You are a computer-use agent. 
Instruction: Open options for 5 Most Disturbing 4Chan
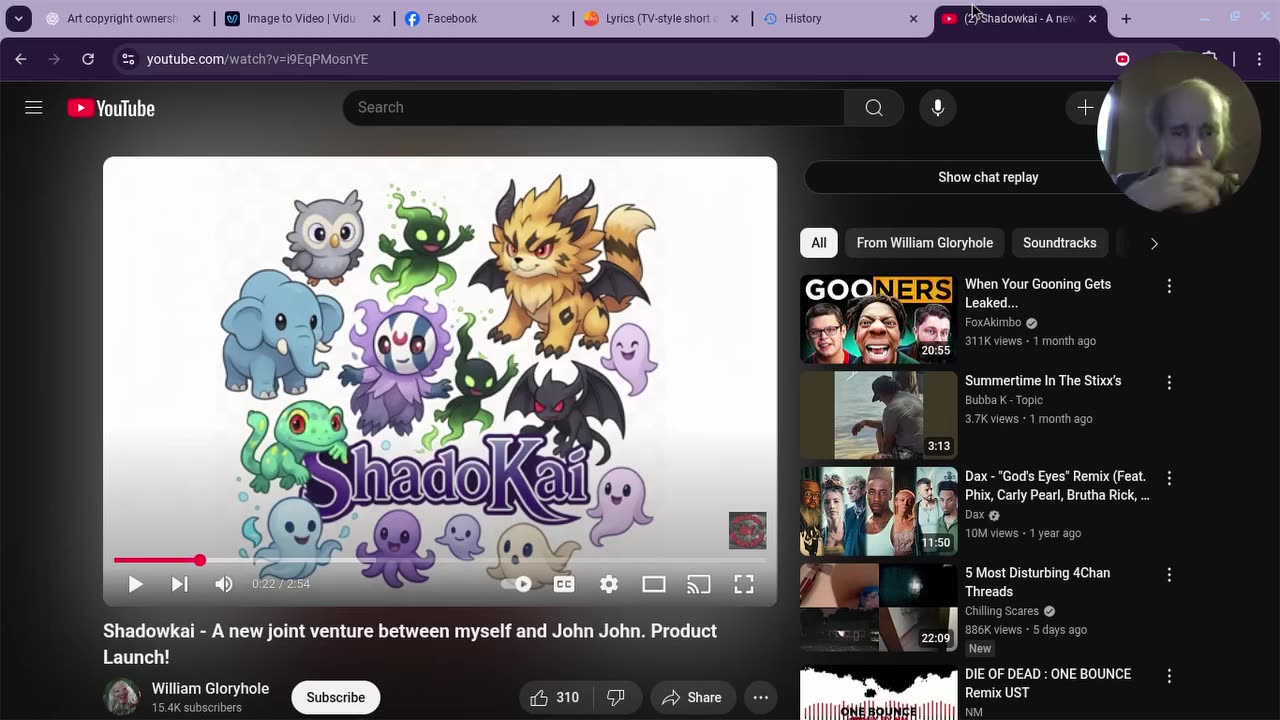point(1169,575)
